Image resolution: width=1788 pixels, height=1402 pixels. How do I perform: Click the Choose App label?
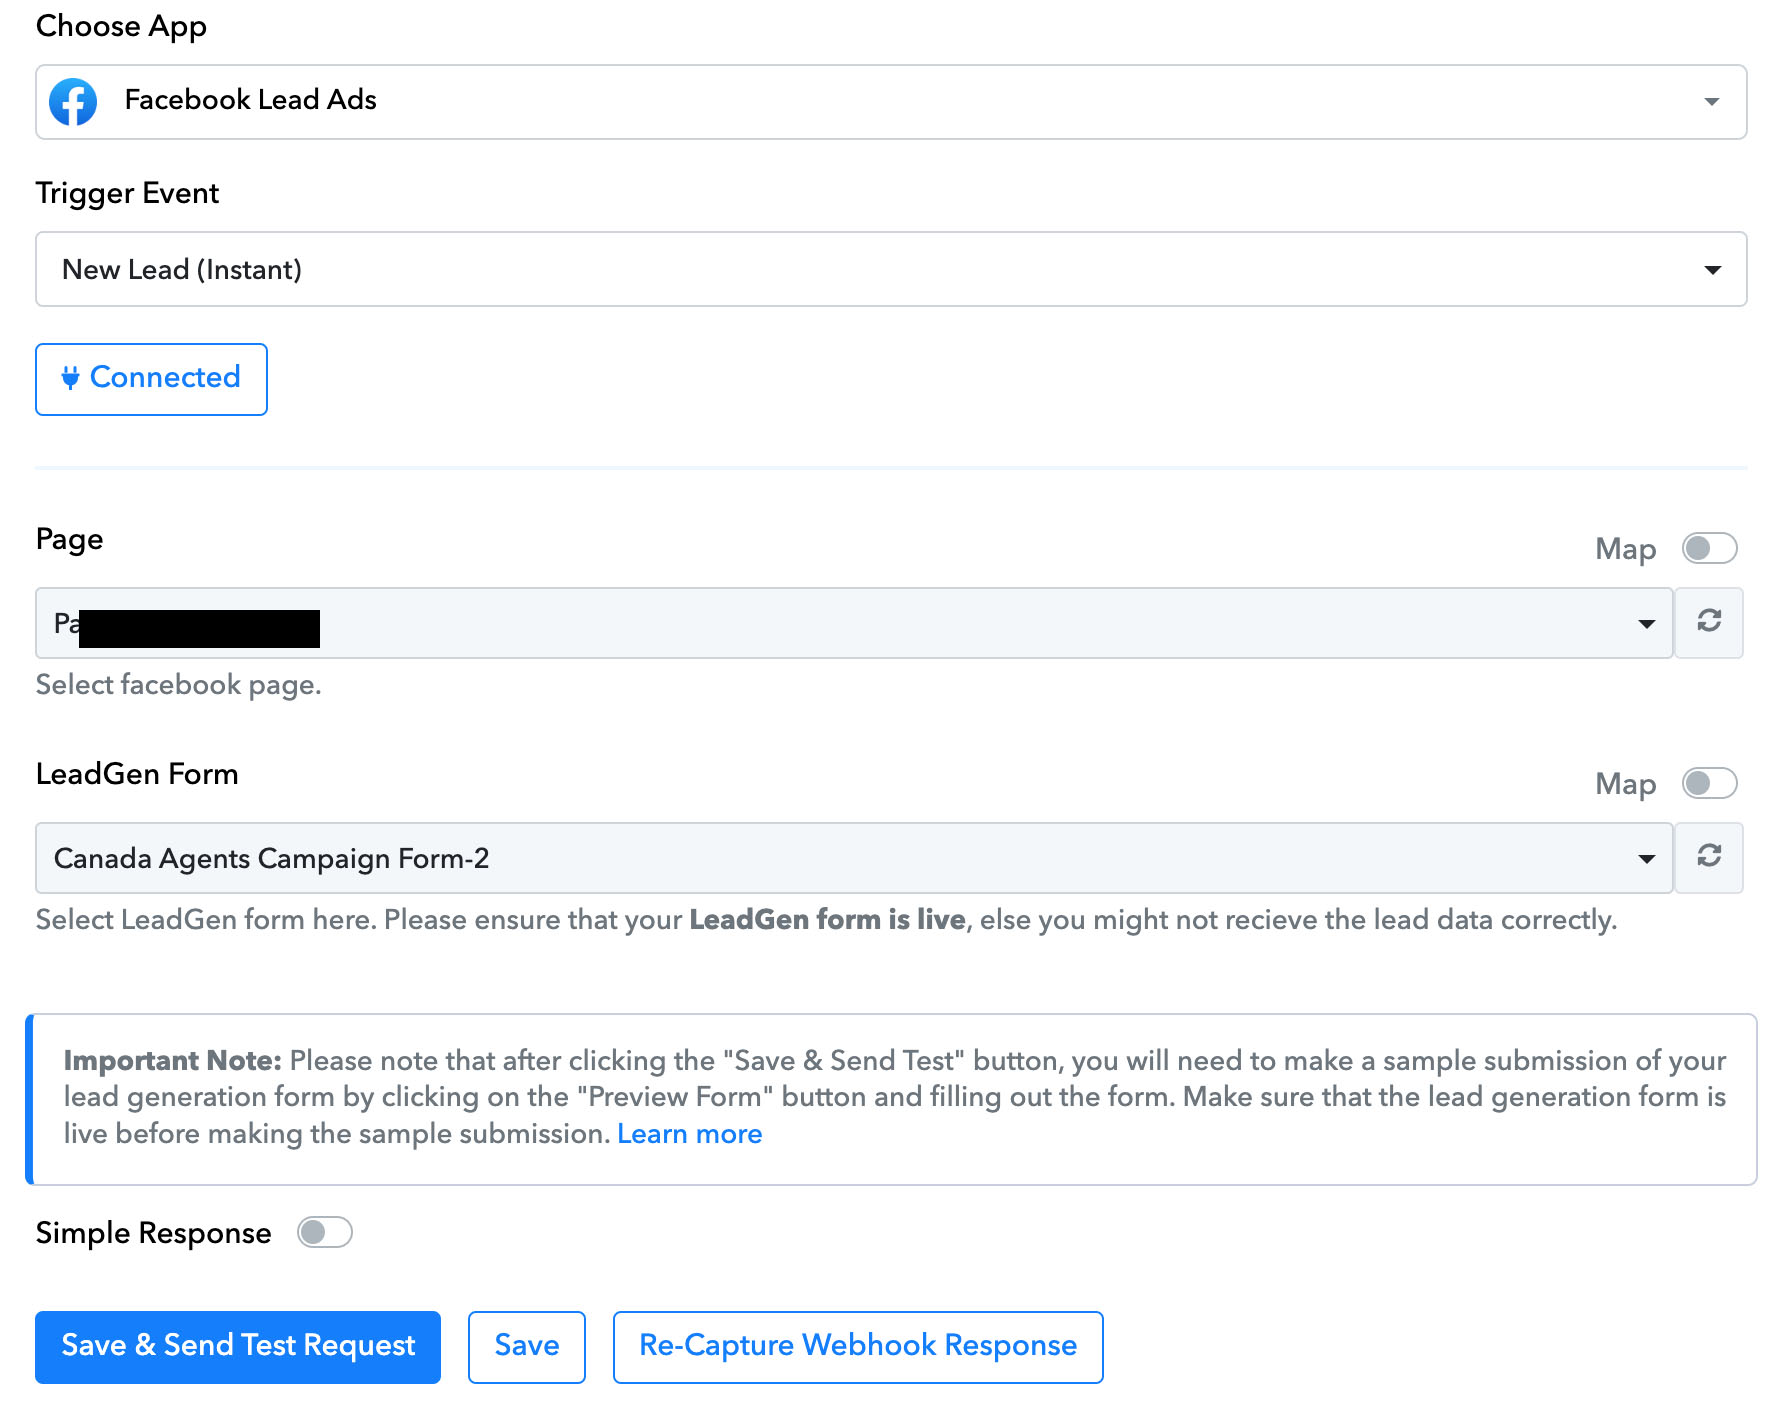[x=121, y=27]
